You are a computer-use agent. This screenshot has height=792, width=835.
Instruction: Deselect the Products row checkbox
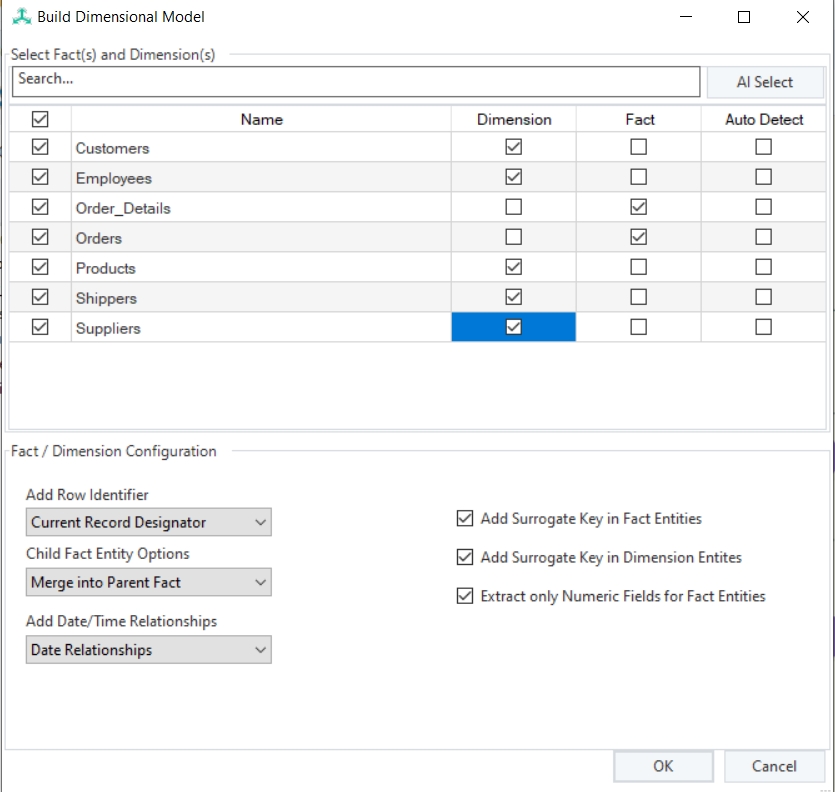click(x=40, y=267)
